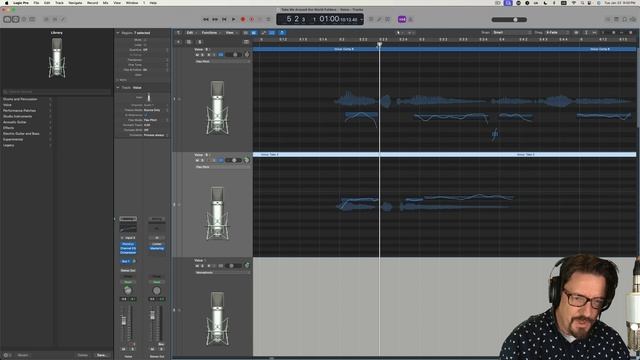Click the channel strip volume fader

[x=124, y=321]
